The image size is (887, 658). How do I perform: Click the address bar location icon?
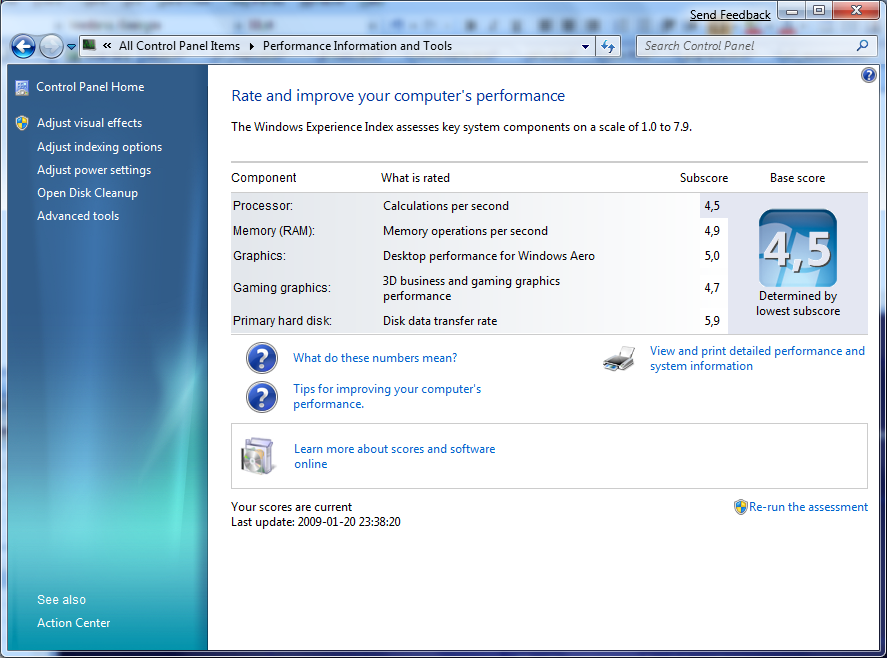pyautogui.click(x=89, y=45)
